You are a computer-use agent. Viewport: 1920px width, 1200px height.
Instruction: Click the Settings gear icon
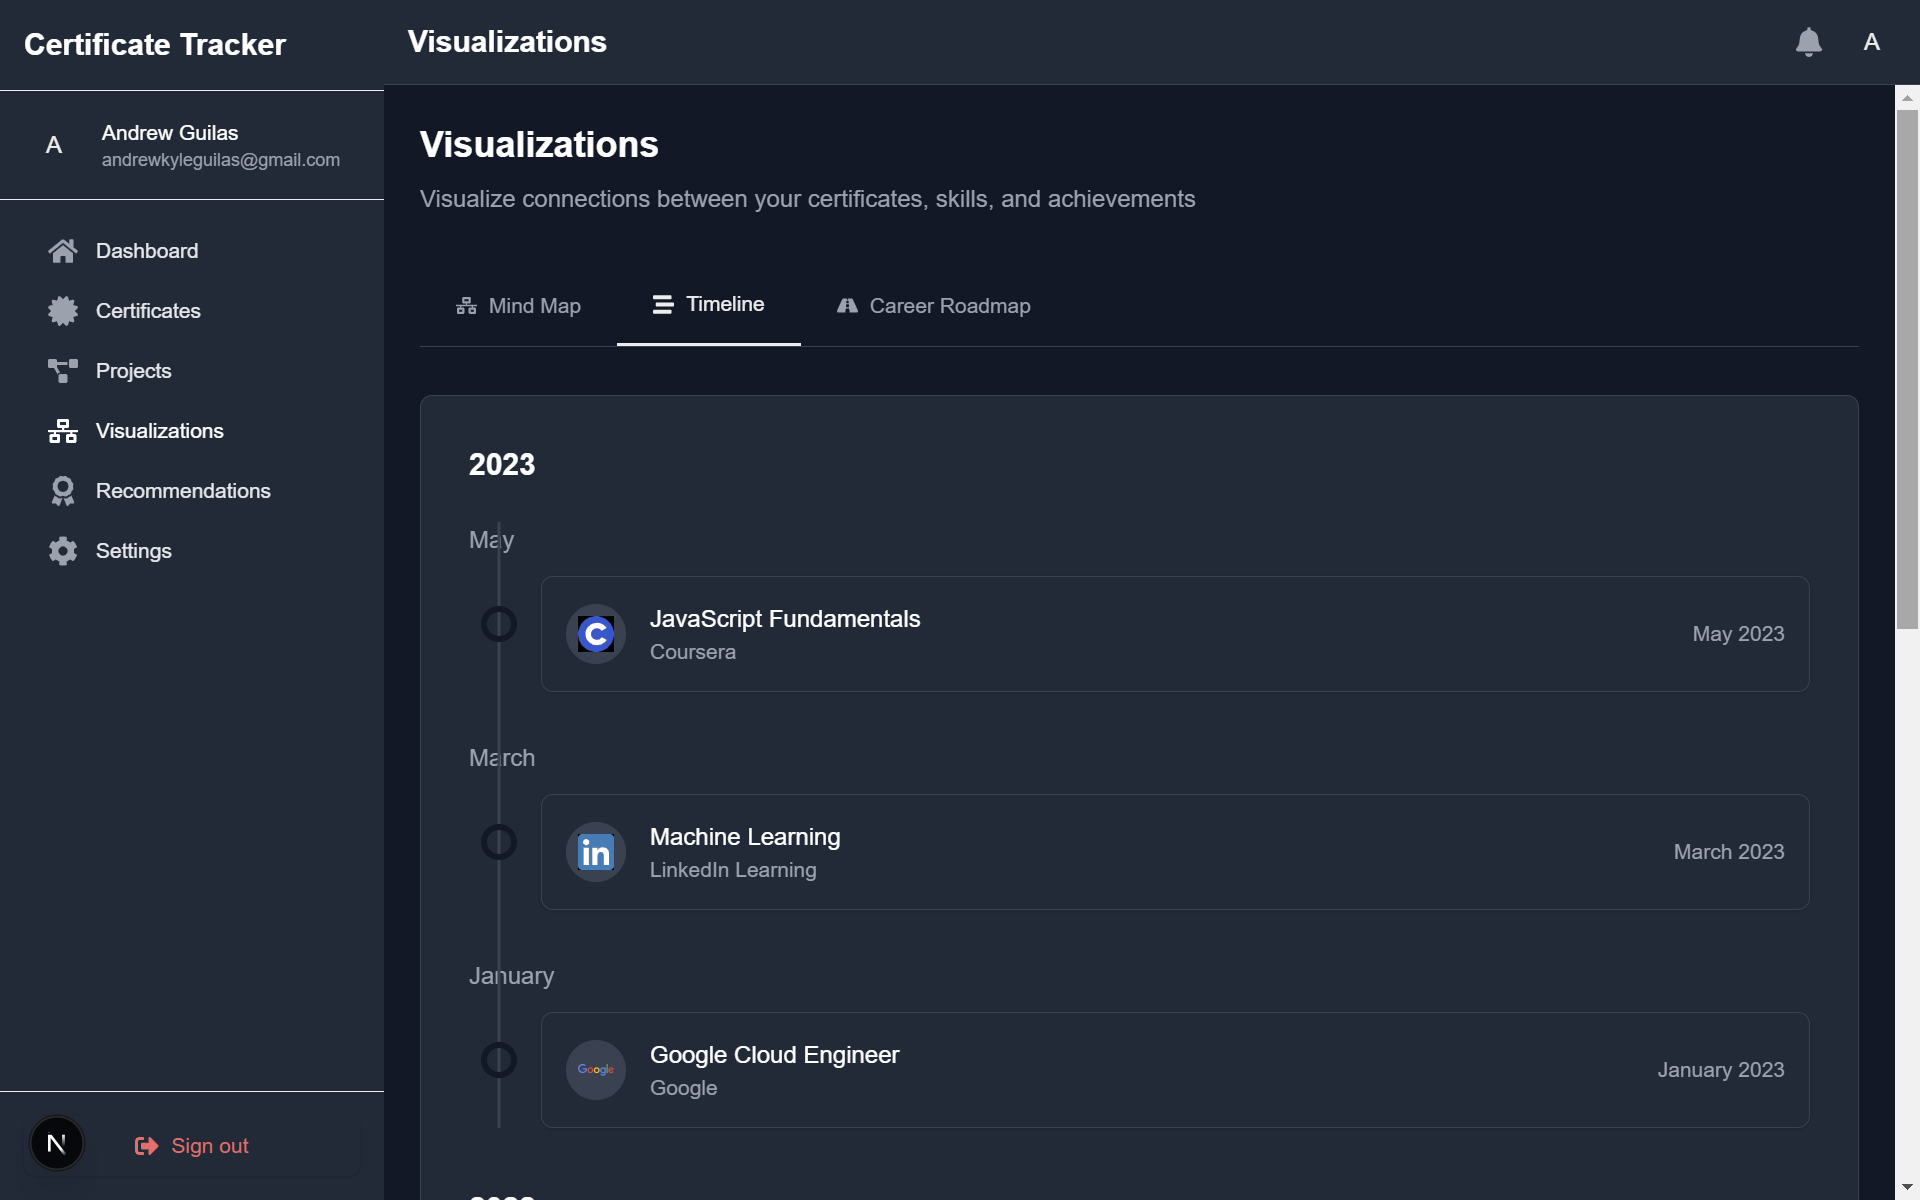pyautogui.click(x=63, y=551)
